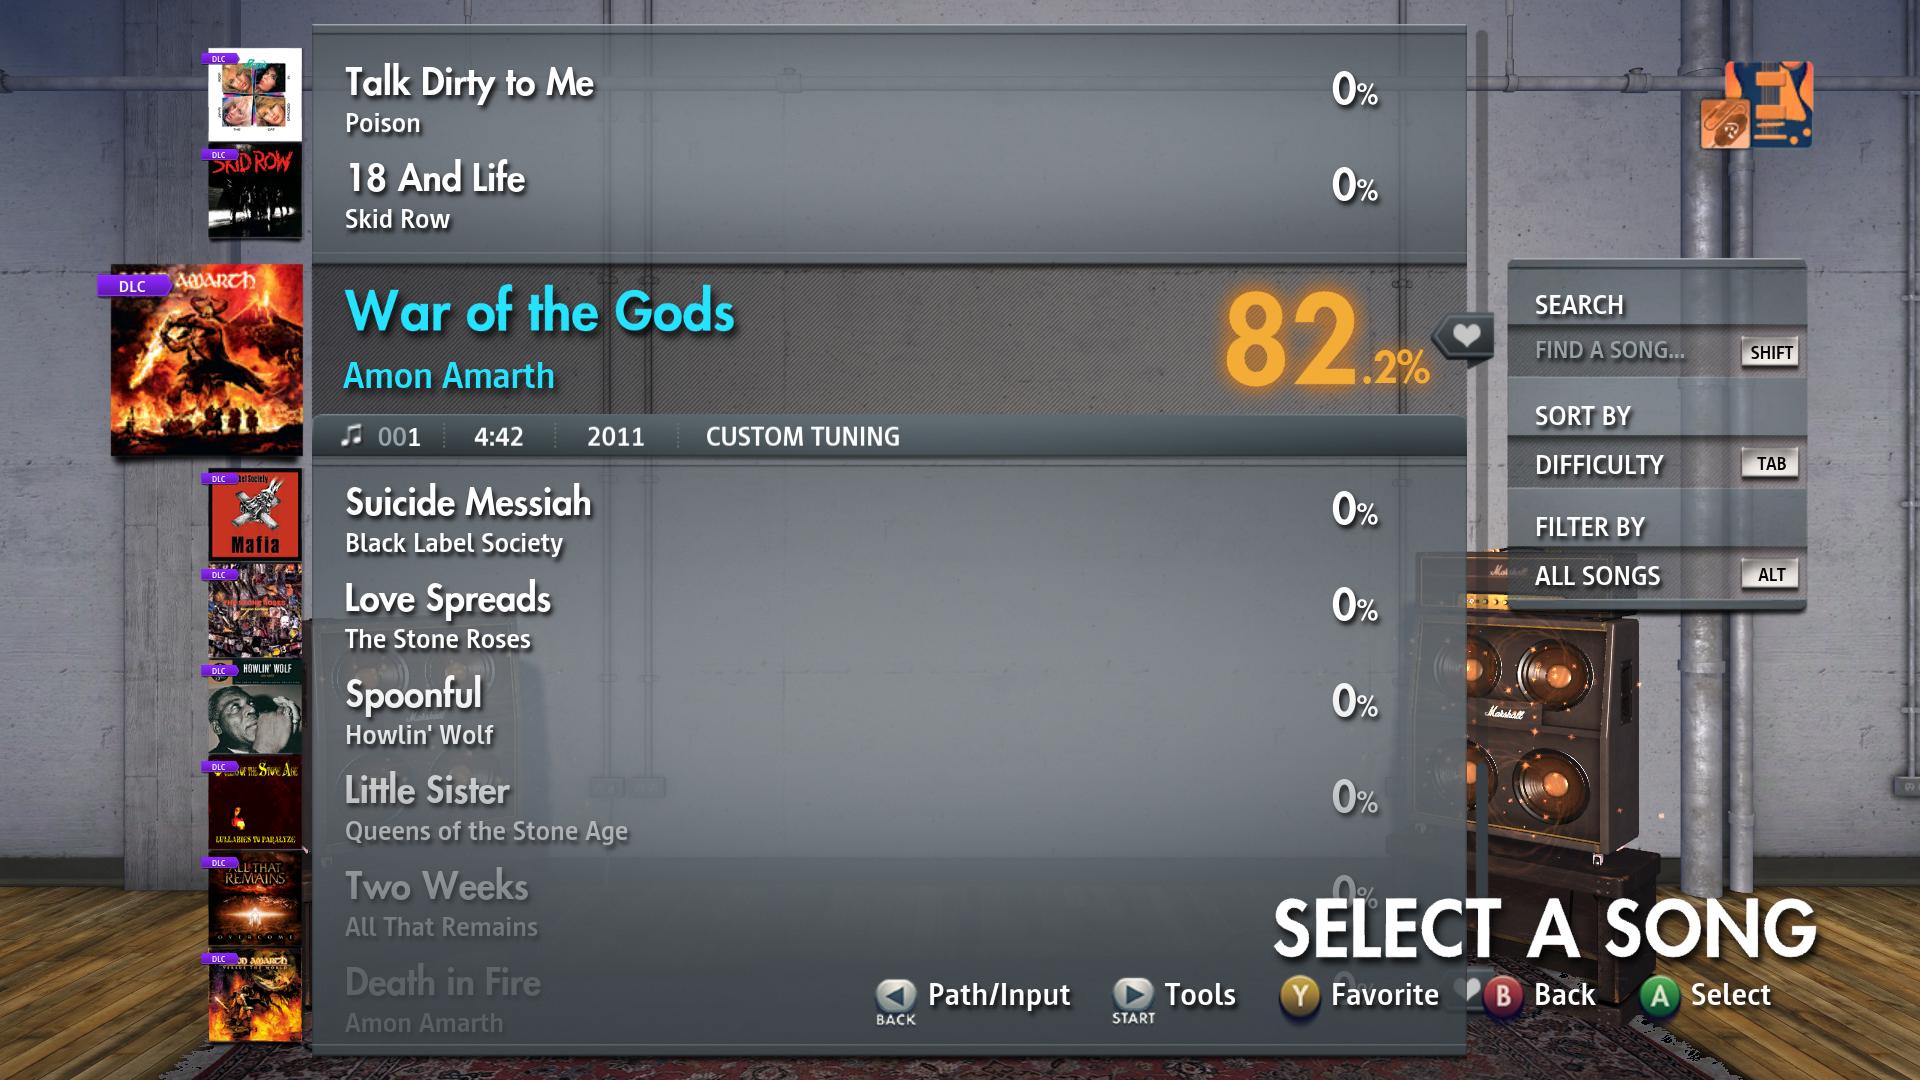This screenshot has width=1920, height=1080.
Task: Select War of the Gods song entry
Action: (x=870, y=336)
